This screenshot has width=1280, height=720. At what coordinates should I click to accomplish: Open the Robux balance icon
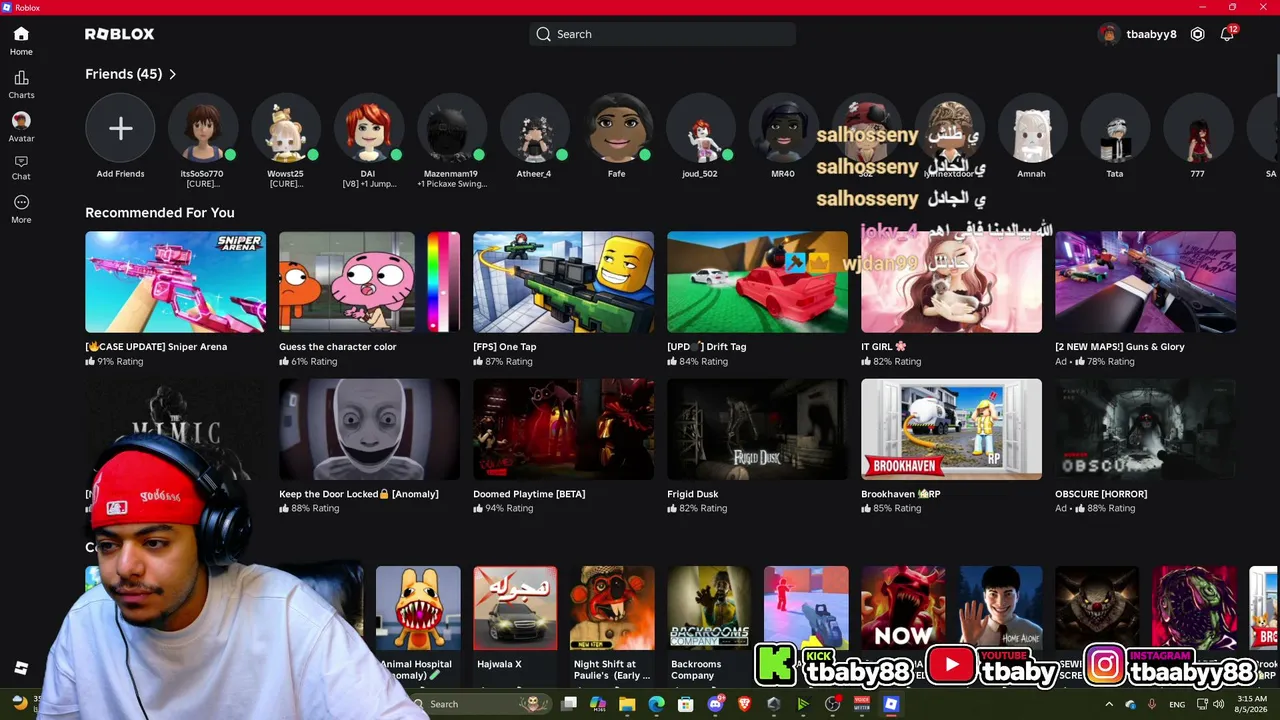(x=1197, y=34)
